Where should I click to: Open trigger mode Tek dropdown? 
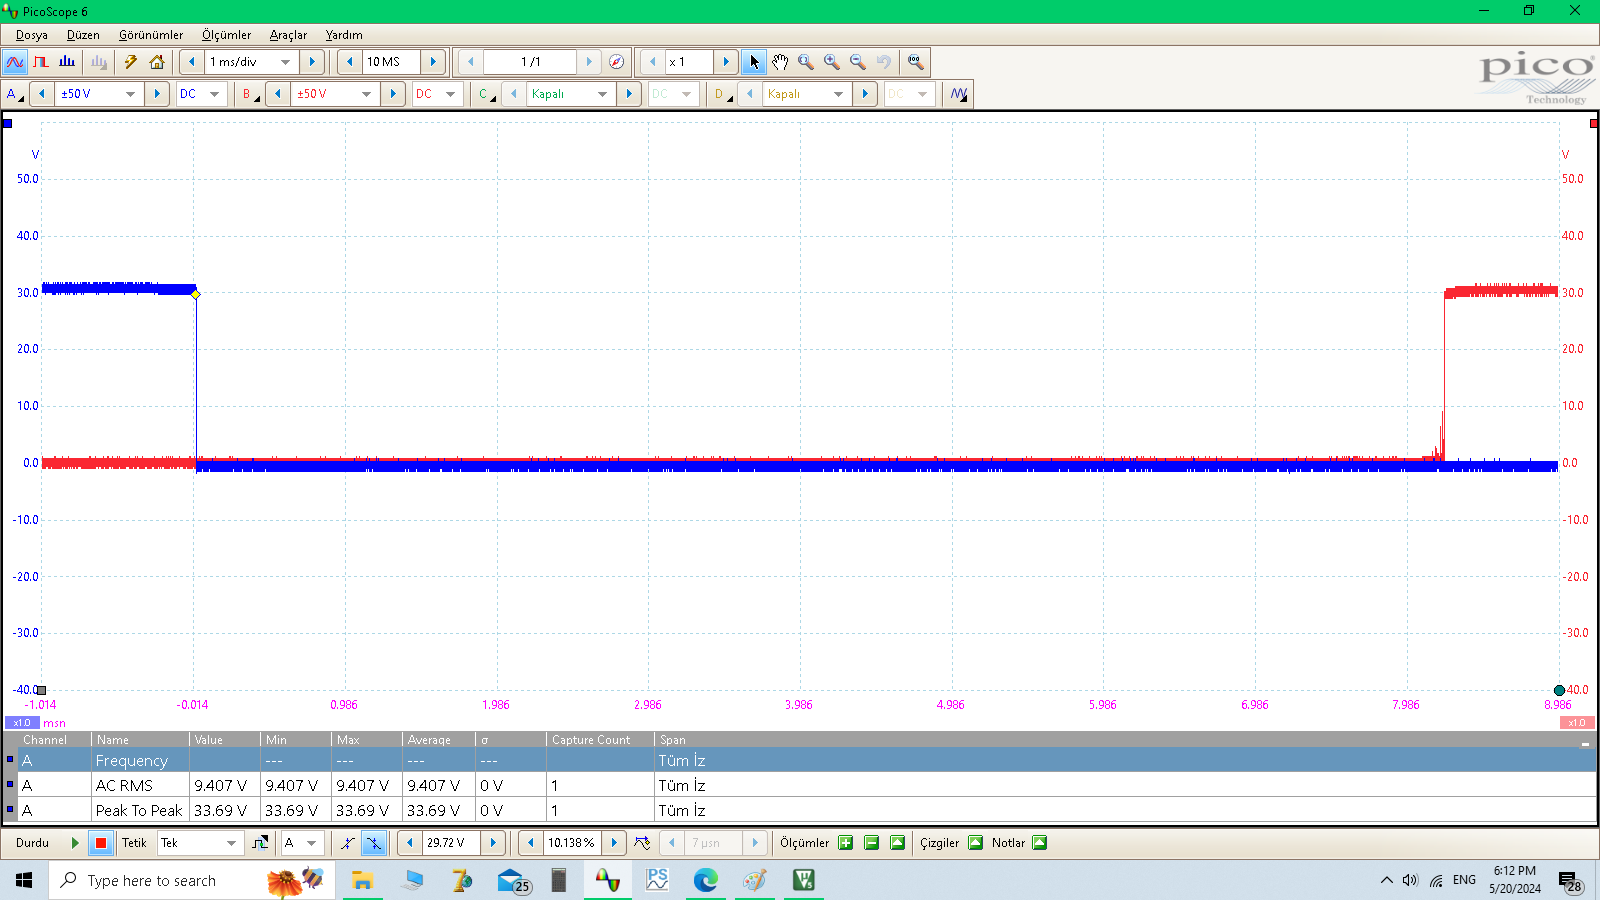tap(232, 843)
